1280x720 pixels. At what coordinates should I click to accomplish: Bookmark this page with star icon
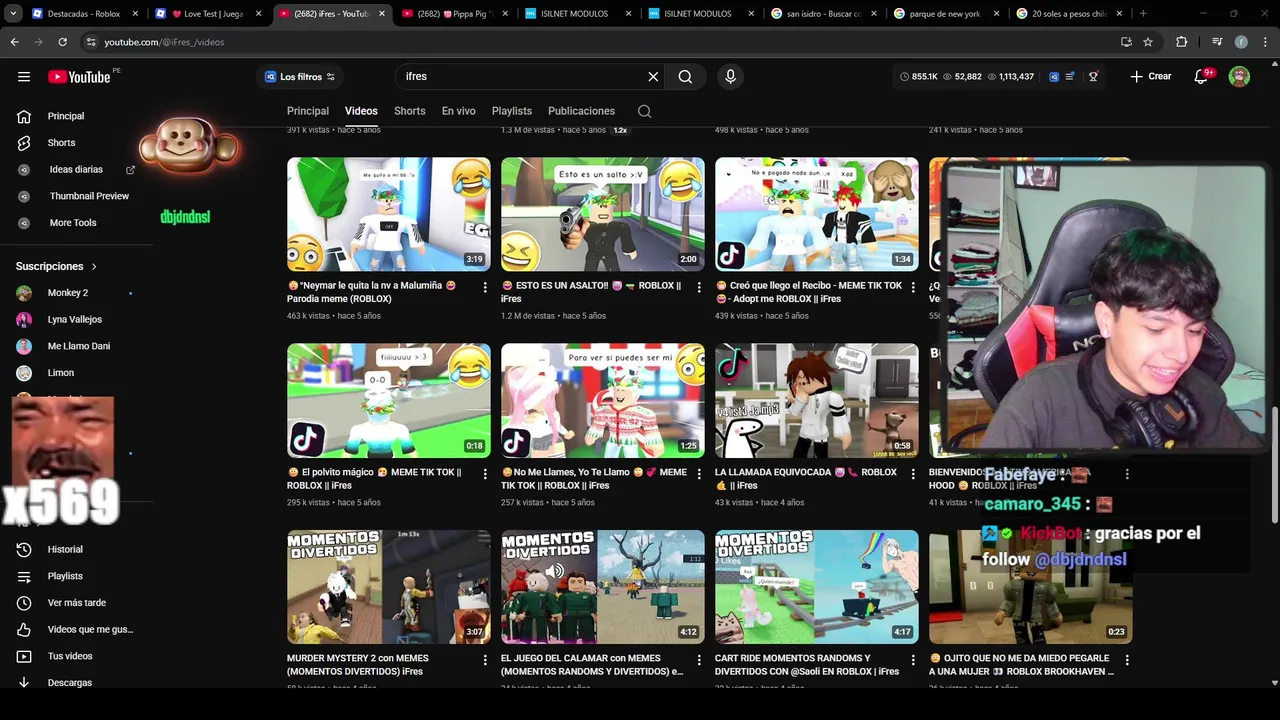click(x=1148, y=42)
